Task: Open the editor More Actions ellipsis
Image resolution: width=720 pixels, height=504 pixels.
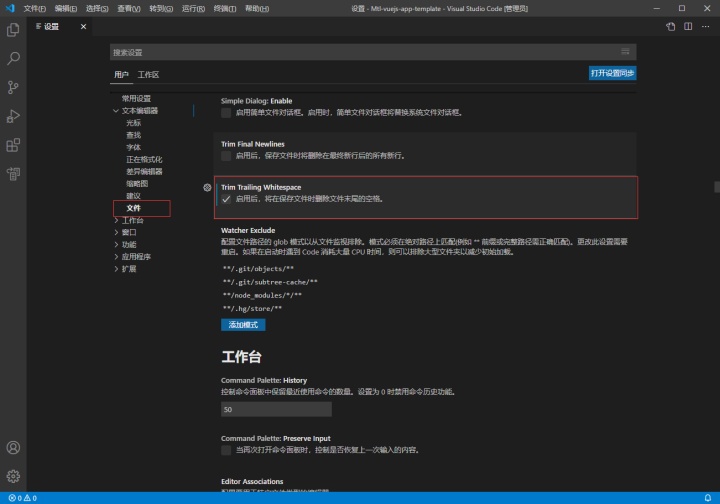Action: (705, 27)
